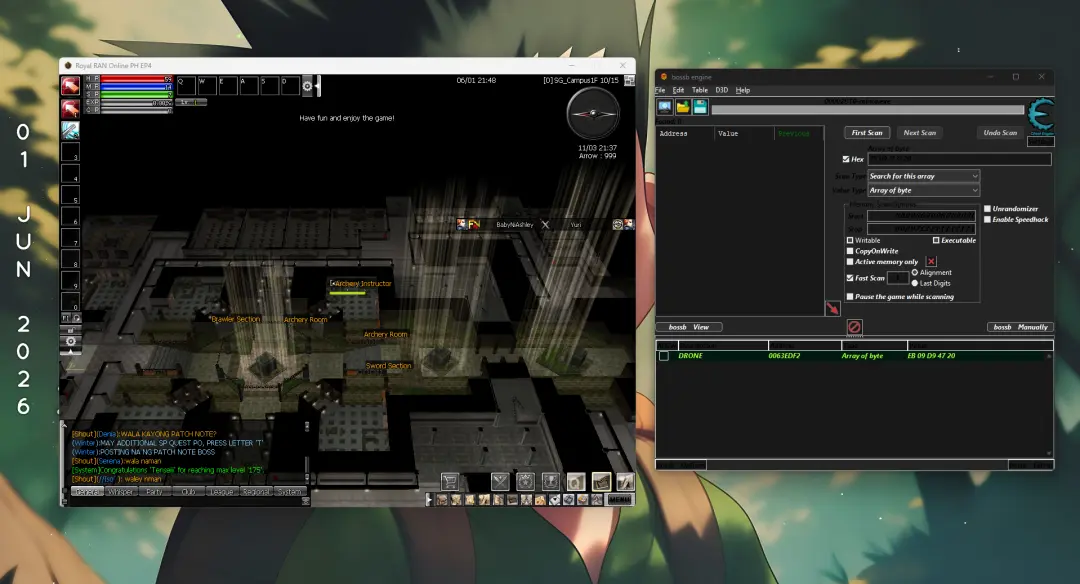Screen dimensions: 1080x584
Task: Open the shopping cart item shop
Action: tap(450, 481)
